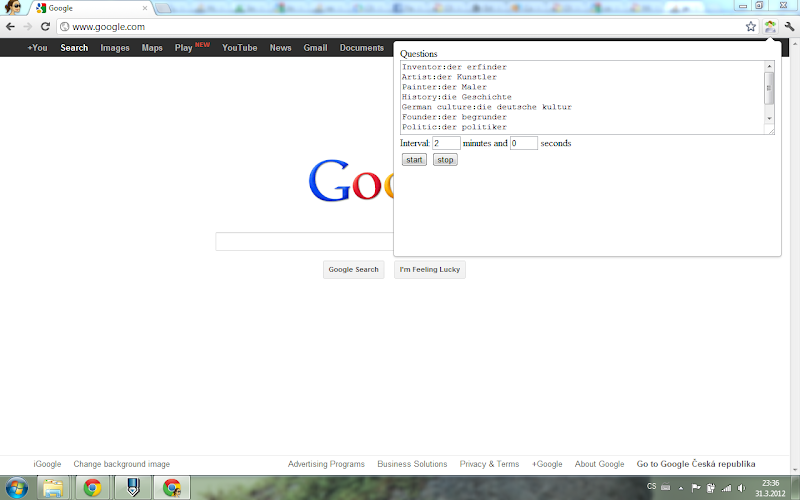This screenshot has width=800, height=500.
Task: Open a new tab with the tab button
Action: coord(163,8)
